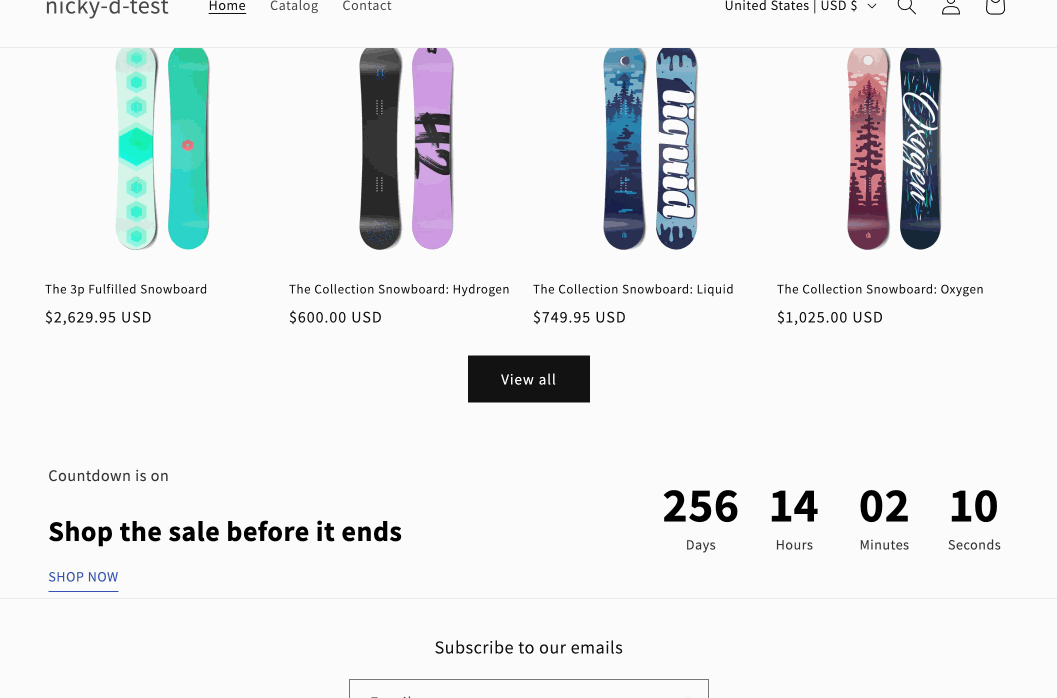Click the Shop the sale before it ends heading
This screenshot has width=1057, height=698.
(x=225, y=531)
